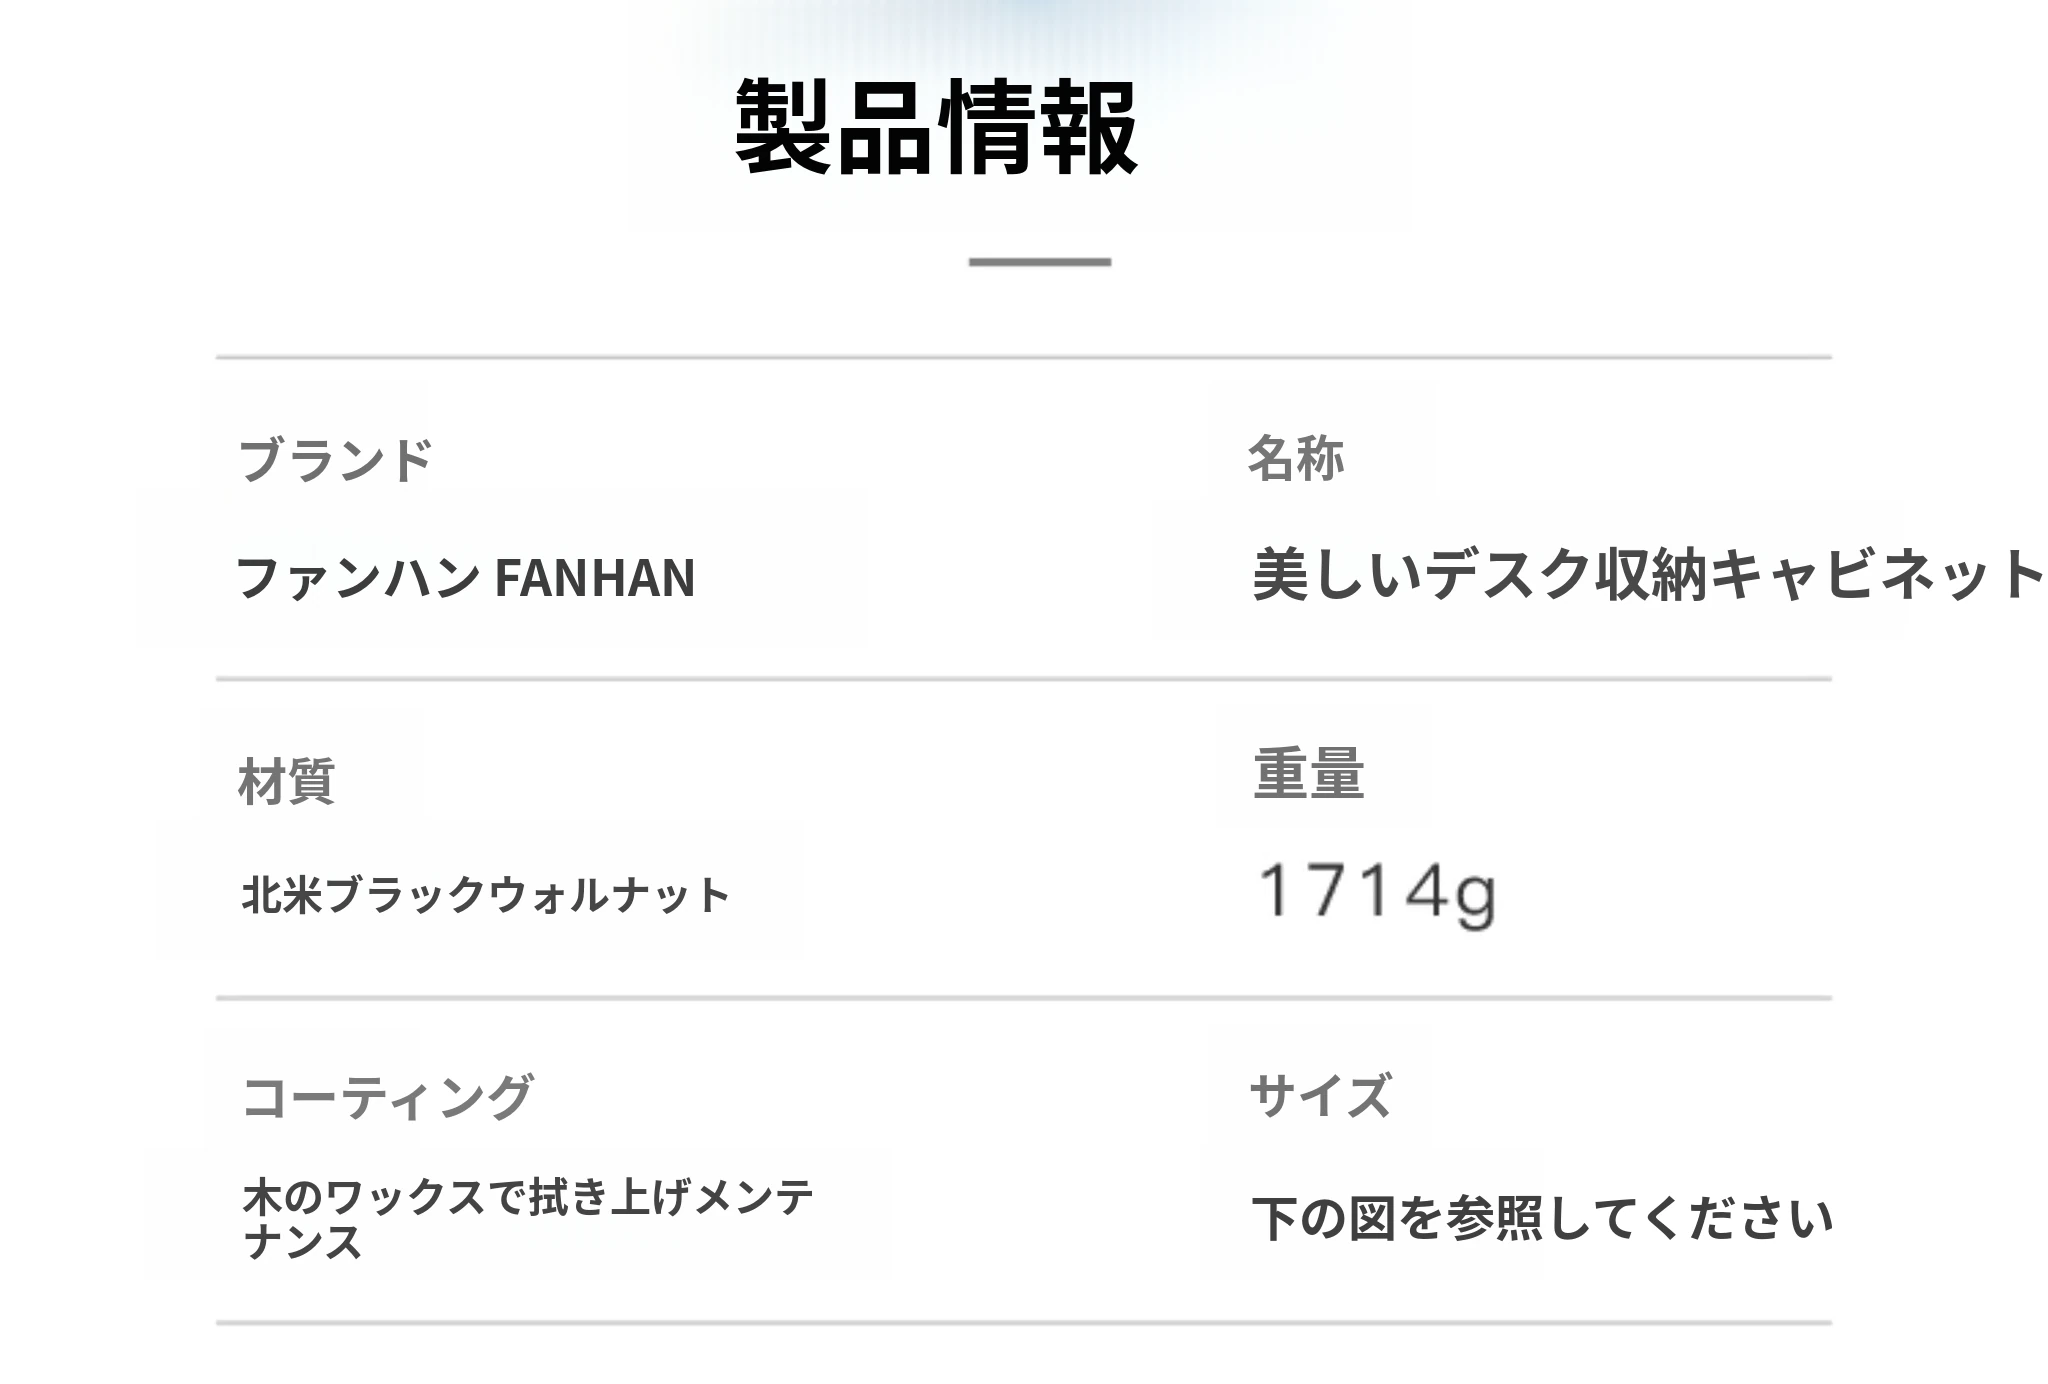Screen dimensions: 2048x1384
Task: Click the wrapped ナンス text on second line
Action: pyautogui.click(x=303, y=1242)
